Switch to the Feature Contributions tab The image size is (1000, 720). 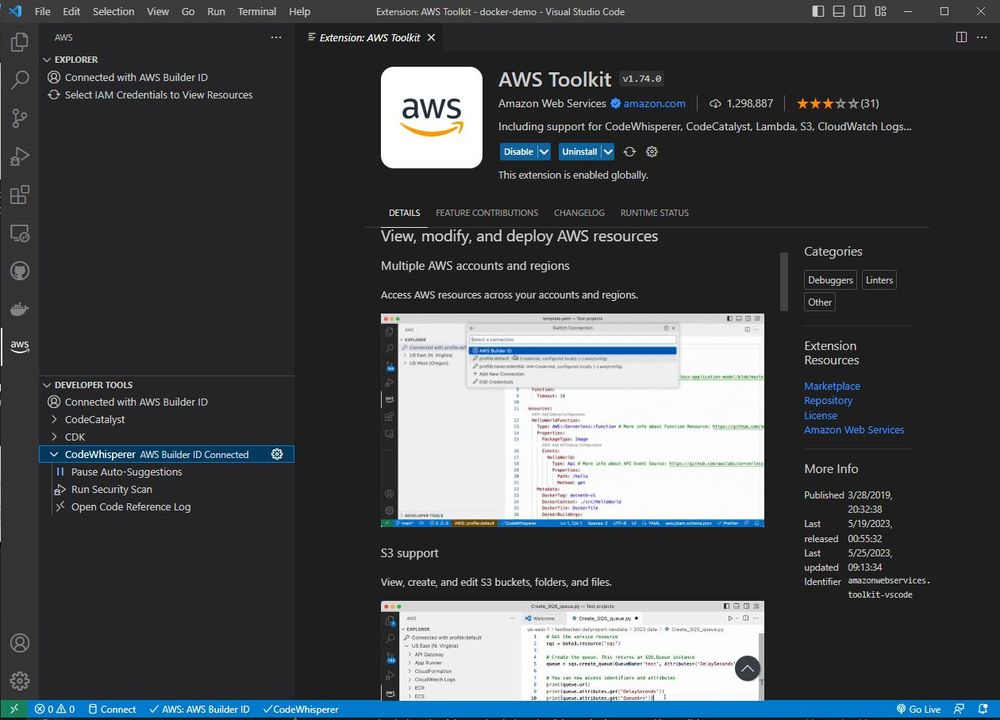pos(488,212)
